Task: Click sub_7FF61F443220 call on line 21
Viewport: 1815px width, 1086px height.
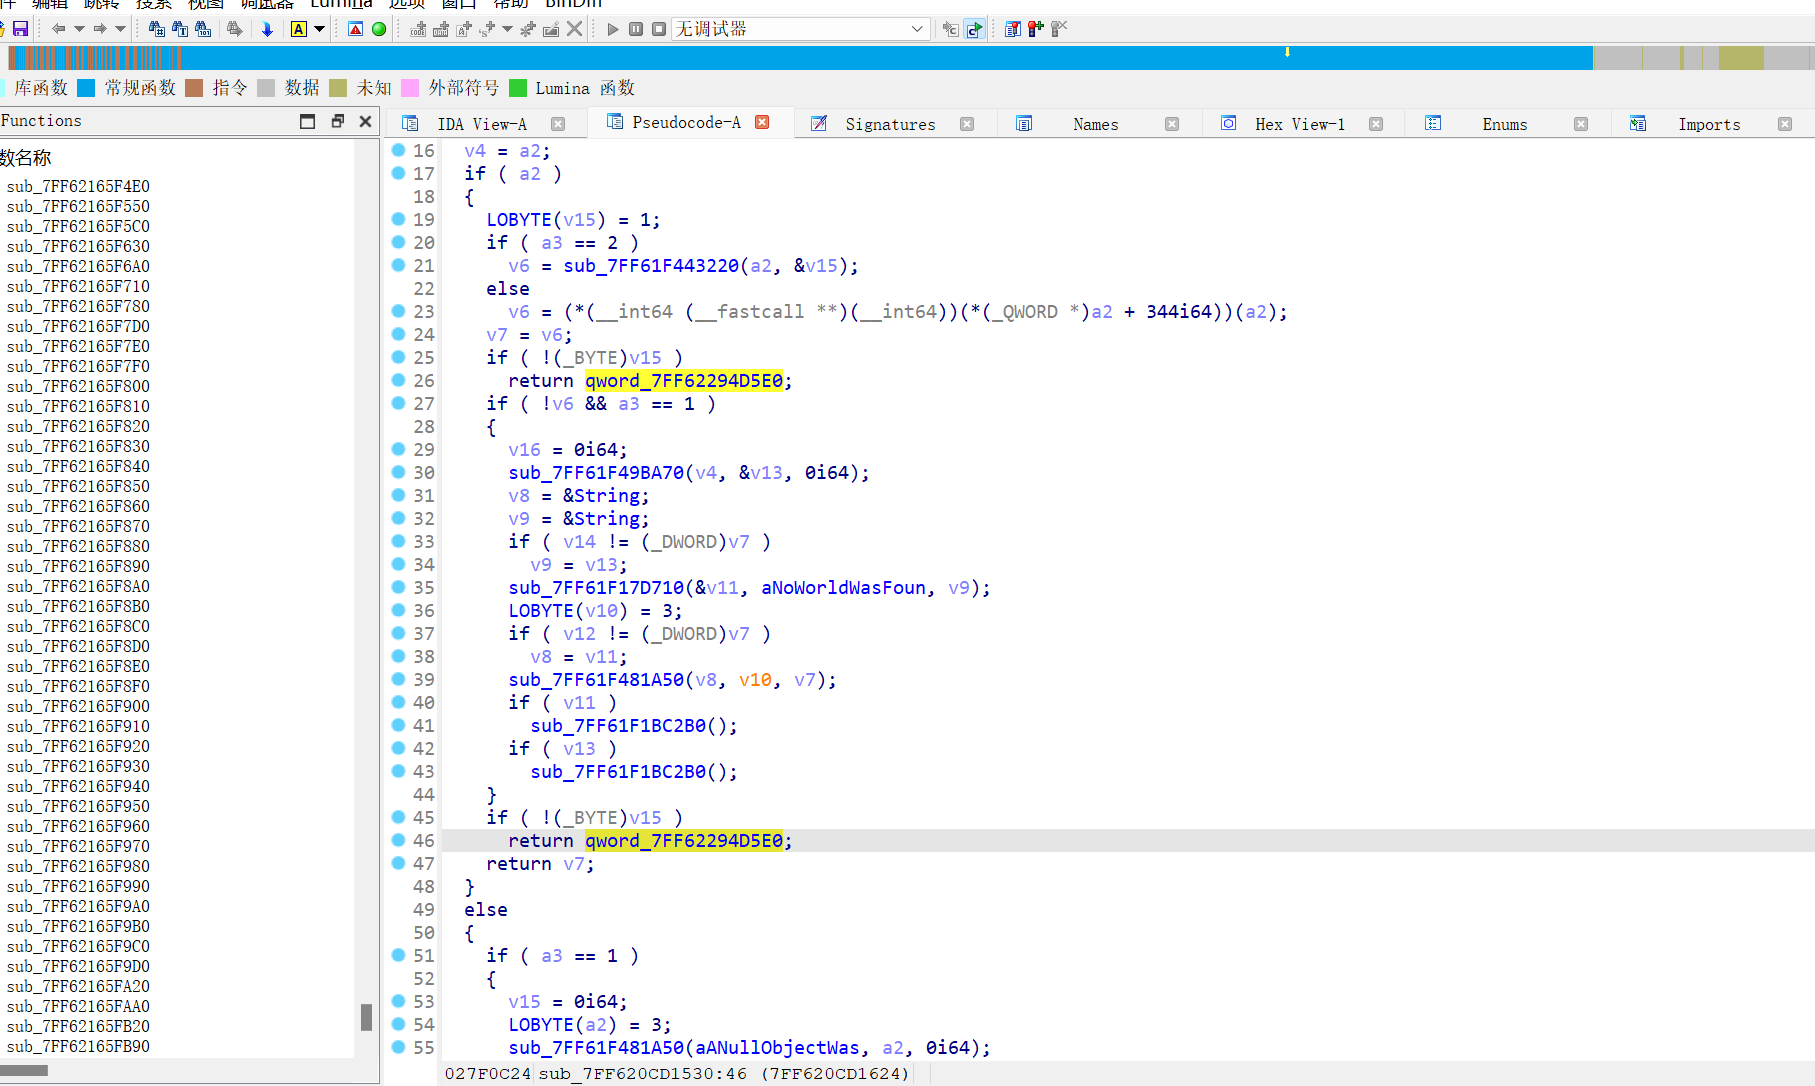Action: click(651, 266)
